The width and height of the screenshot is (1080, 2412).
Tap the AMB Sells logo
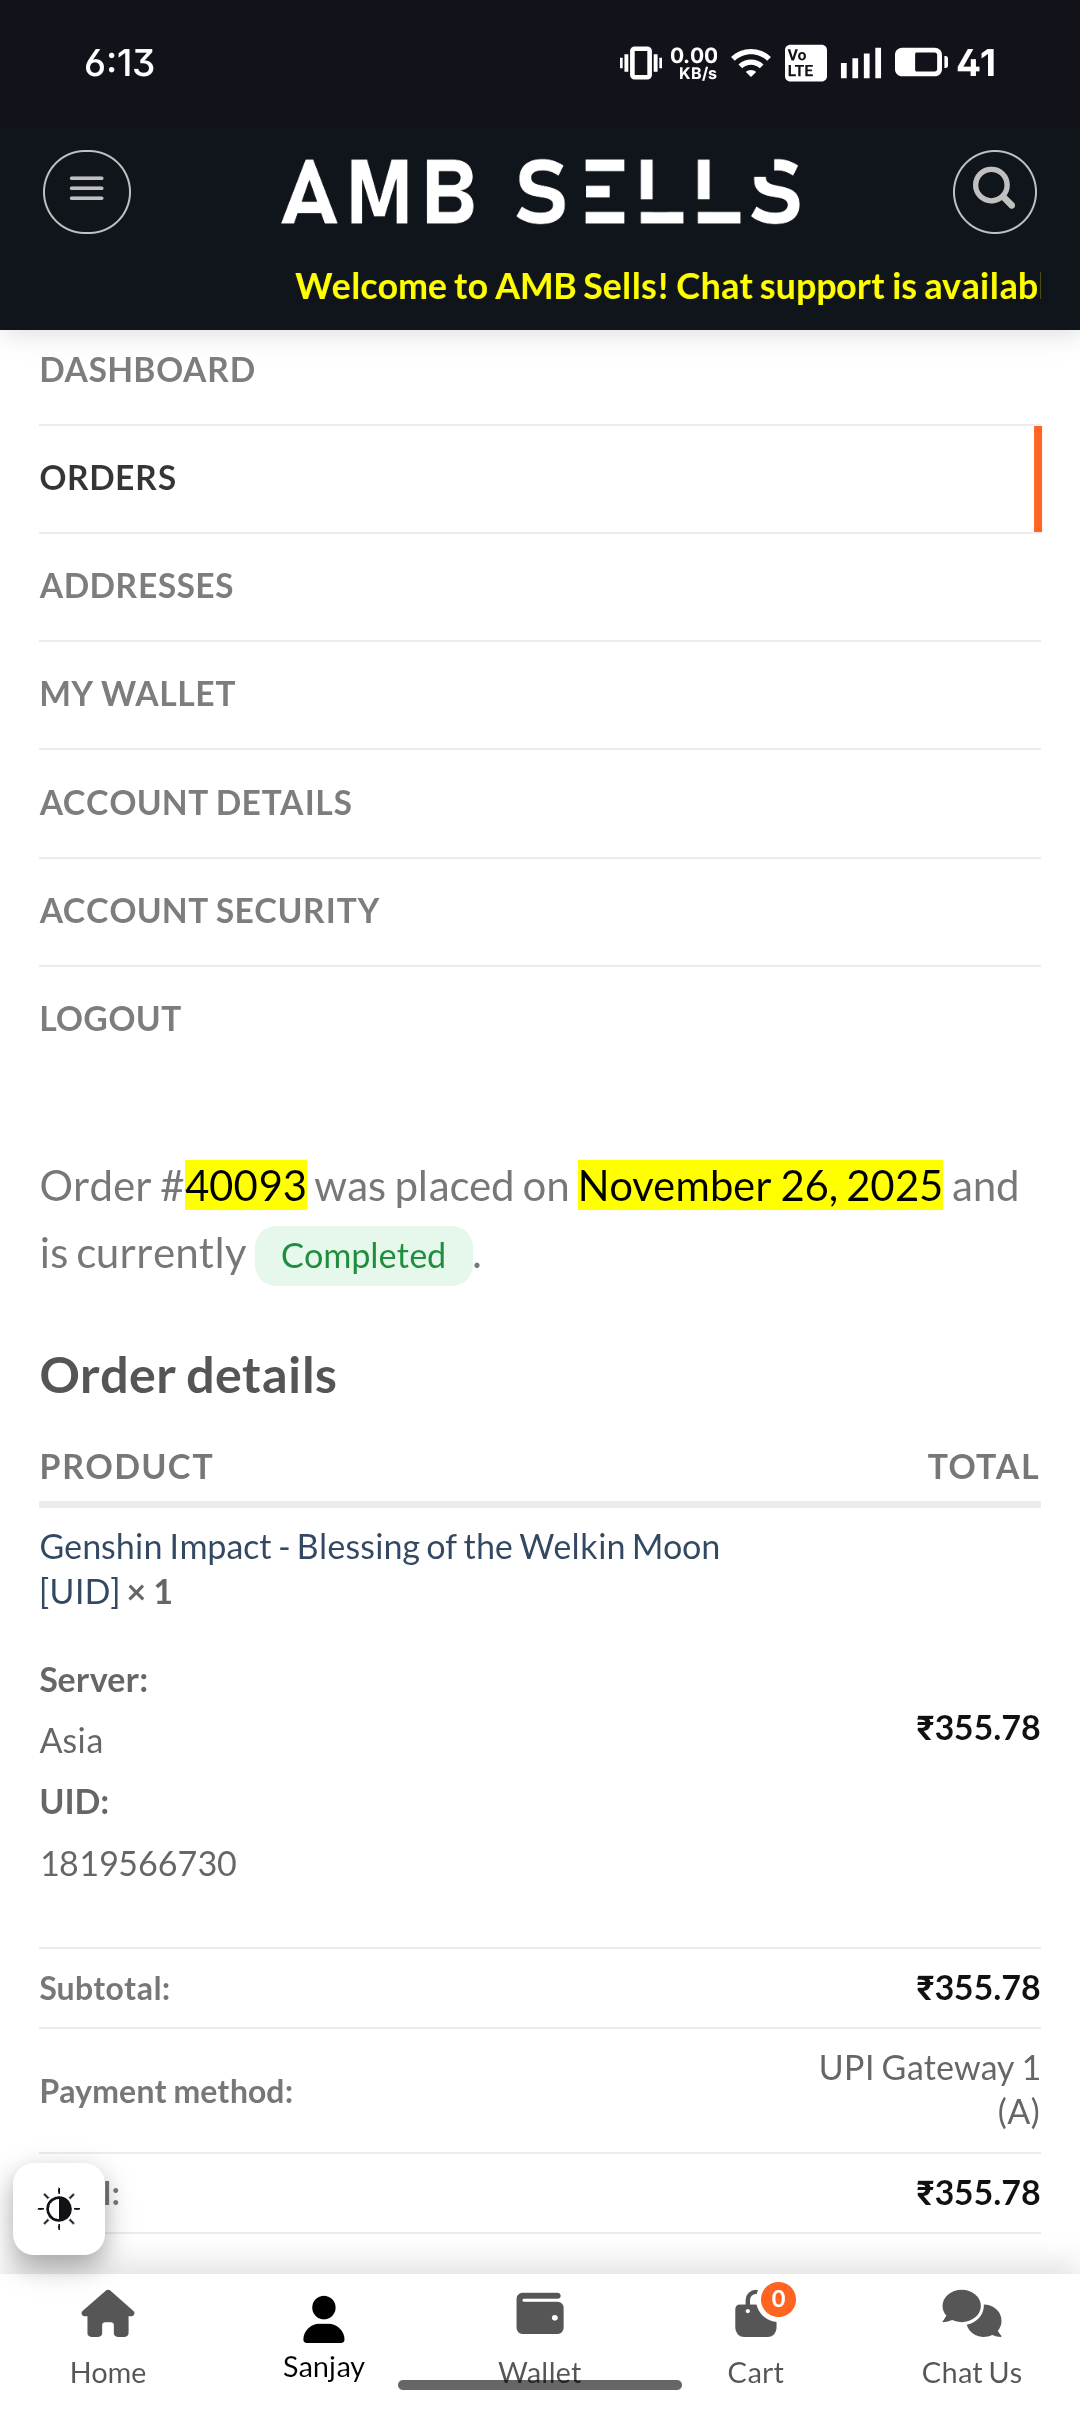coord(540,192)
